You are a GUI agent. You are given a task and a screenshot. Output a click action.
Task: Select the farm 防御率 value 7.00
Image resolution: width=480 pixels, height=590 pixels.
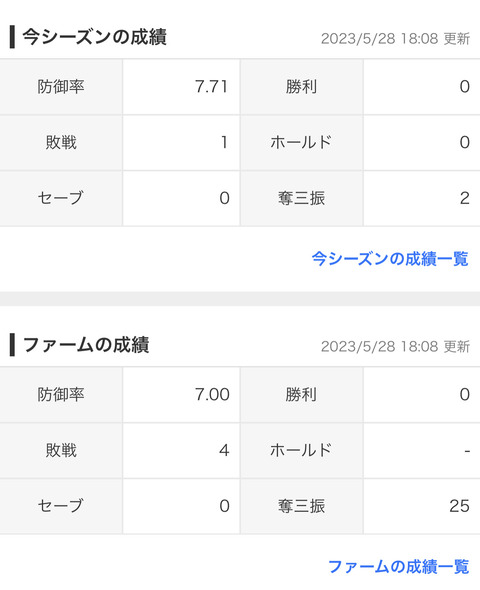212,394
